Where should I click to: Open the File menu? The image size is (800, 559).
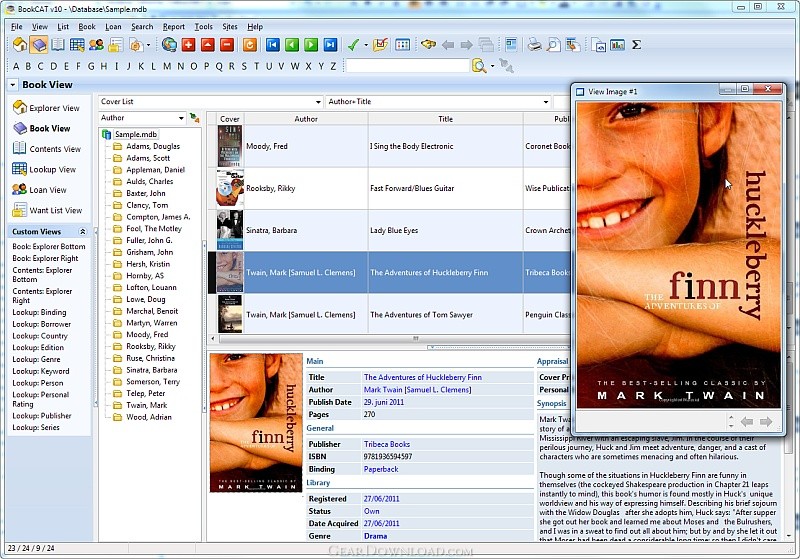pyautogui.click(x=17, y=27)
